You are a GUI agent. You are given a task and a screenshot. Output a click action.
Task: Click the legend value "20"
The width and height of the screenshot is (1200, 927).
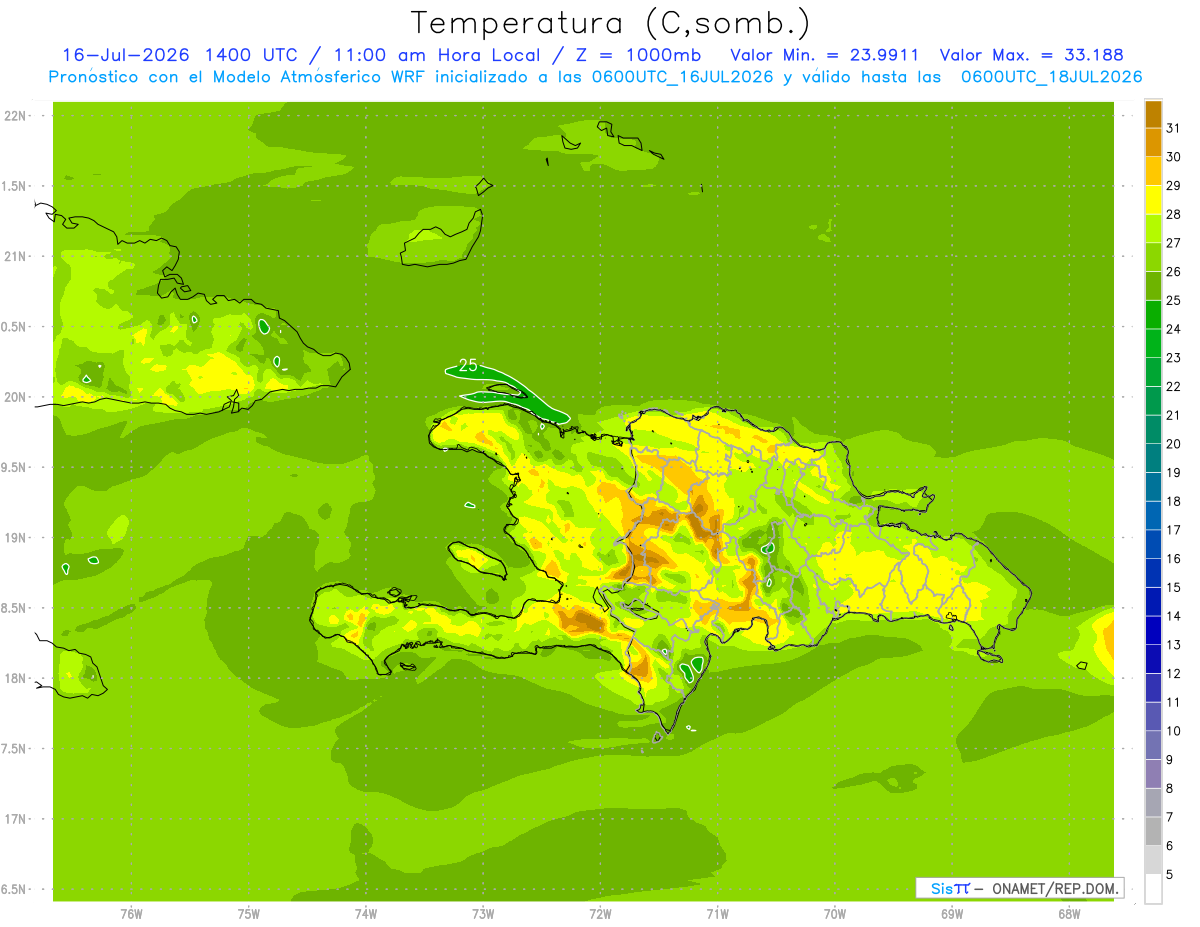[1175, 444]
